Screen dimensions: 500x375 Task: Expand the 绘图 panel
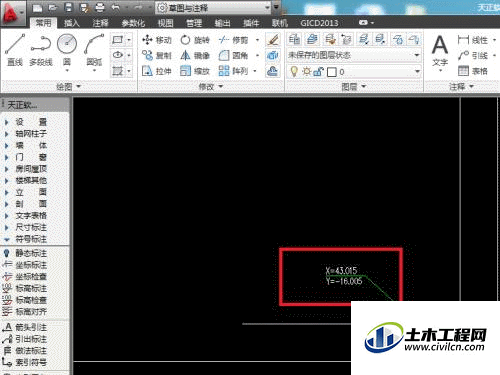pyautogui.click(x=68, y=87)
